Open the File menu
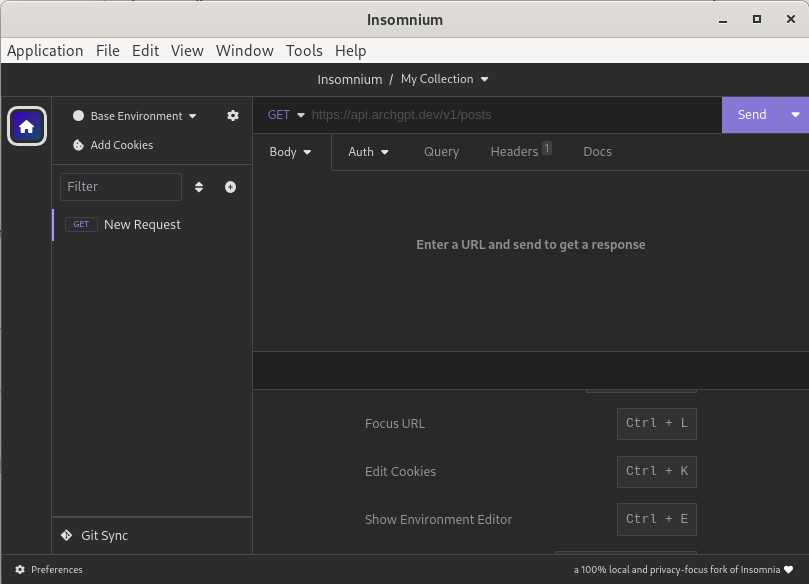Image resolution: width=809 pixels, height=584 pixels. pyautogui.click(x=108, y=51)
